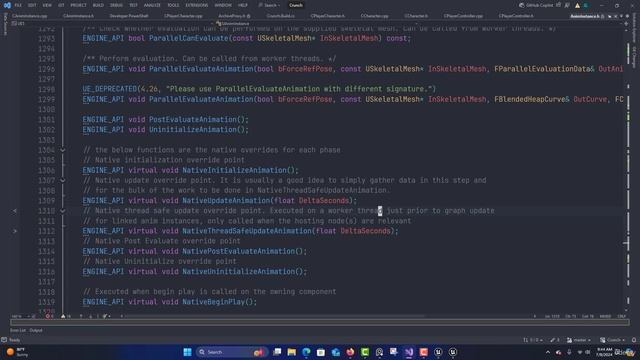Open the EDIT menu
This screenshot has height=360, width=640.
(32, 5)
